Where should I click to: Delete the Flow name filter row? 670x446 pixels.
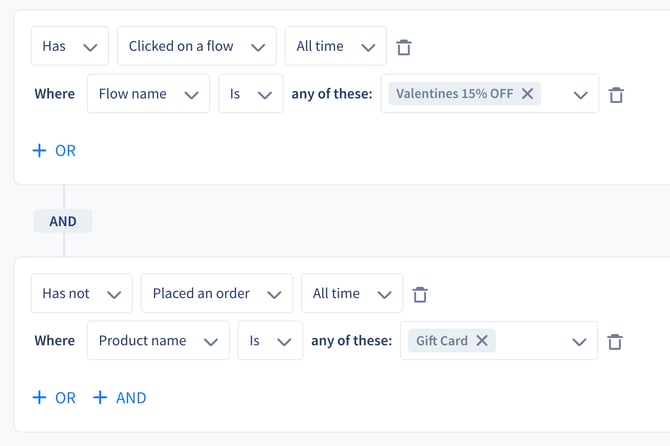[616, 94]
